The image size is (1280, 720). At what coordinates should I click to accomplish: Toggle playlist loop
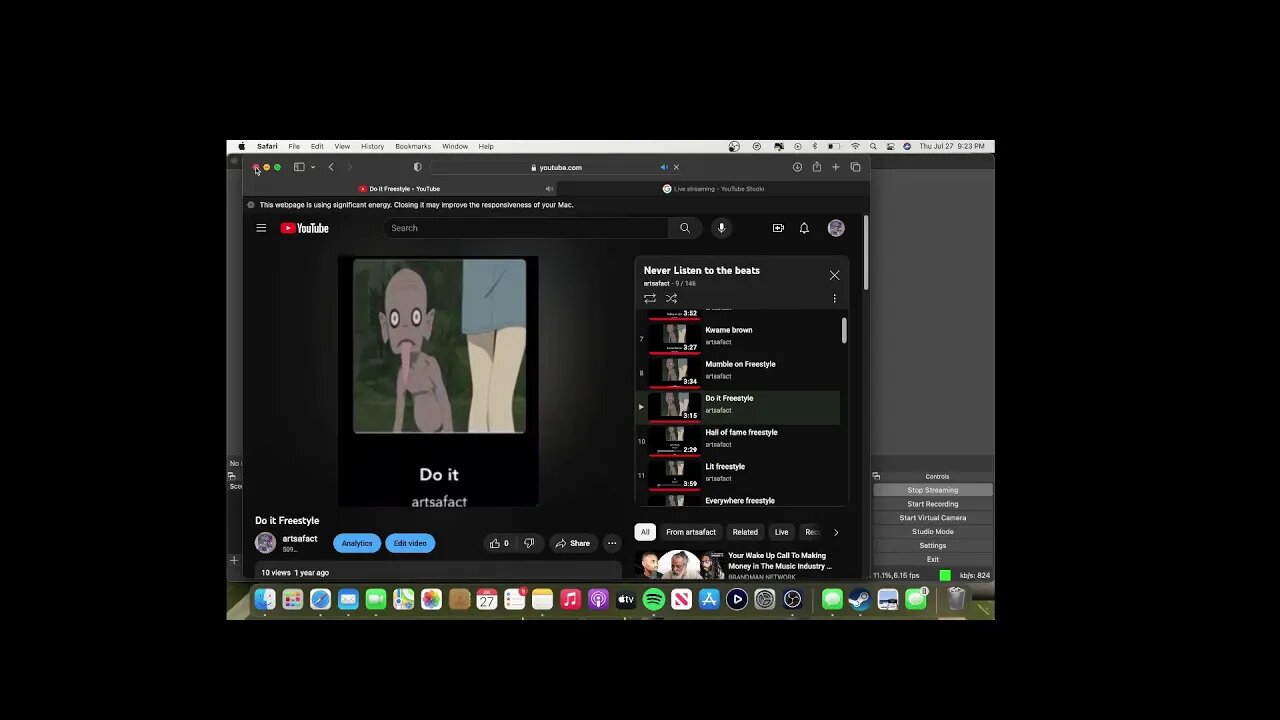coord(650,298)
